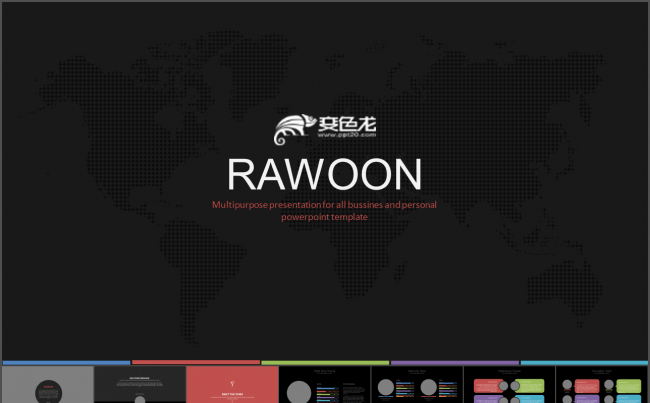Select the green color bar
This screenshot has width=650, height=403.
click(x=325, y=362)
